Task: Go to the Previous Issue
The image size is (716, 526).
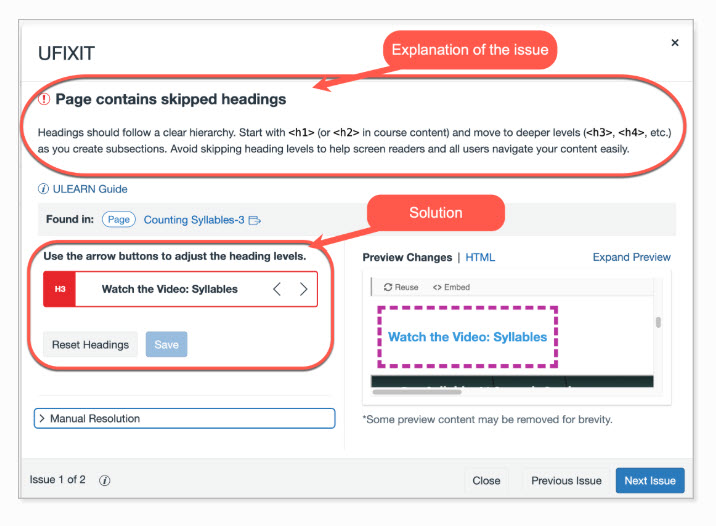Action: point(566,480)
